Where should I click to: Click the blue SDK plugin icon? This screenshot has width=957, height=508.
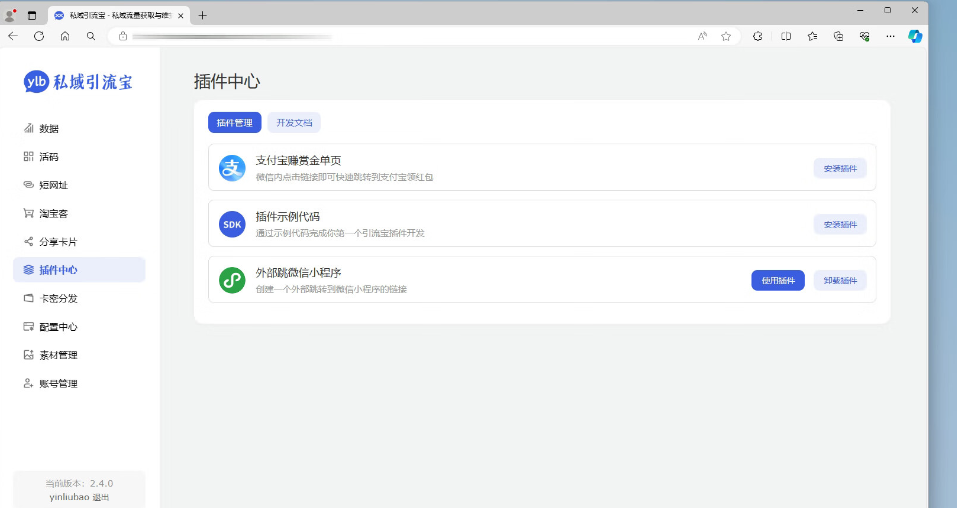232,224
